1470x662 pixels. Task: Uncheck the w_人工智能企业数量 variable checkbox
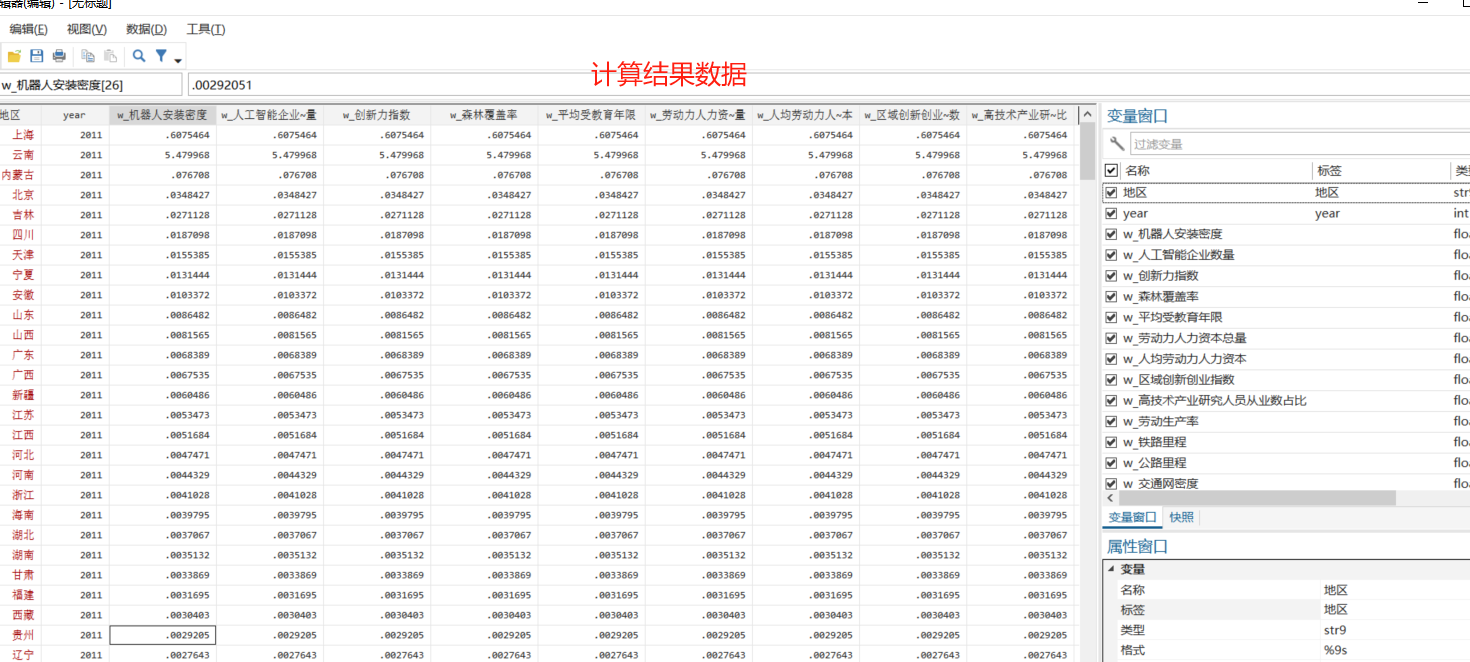pos(1111,255)
